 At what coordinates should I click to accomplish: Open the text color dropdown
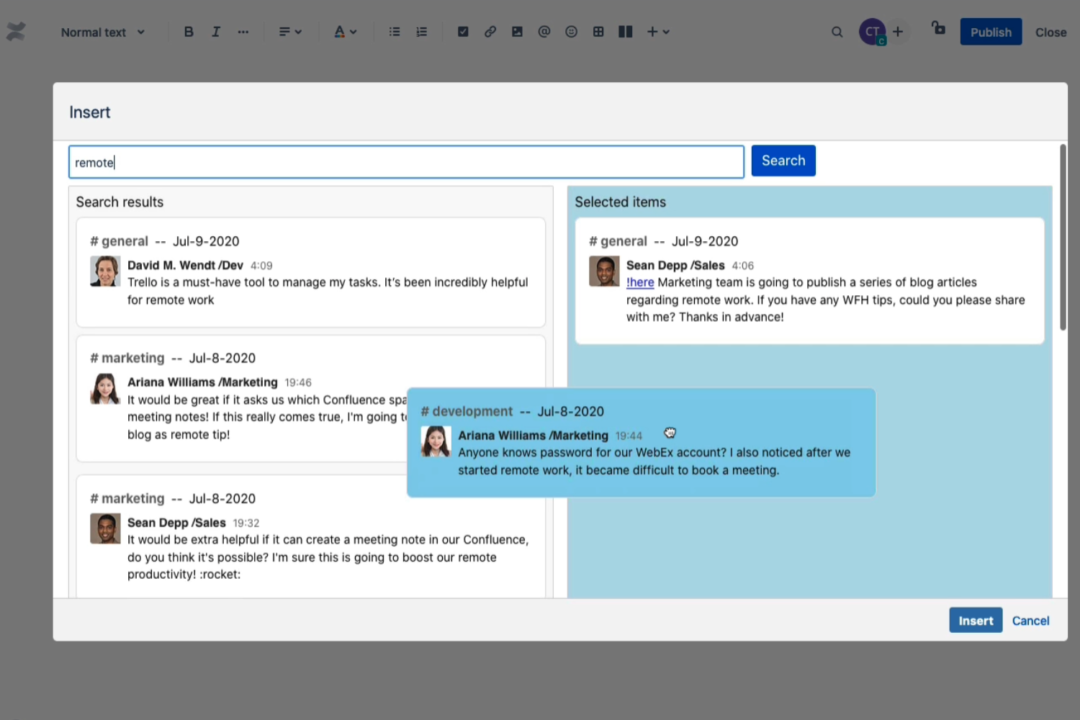click(344, 31)
